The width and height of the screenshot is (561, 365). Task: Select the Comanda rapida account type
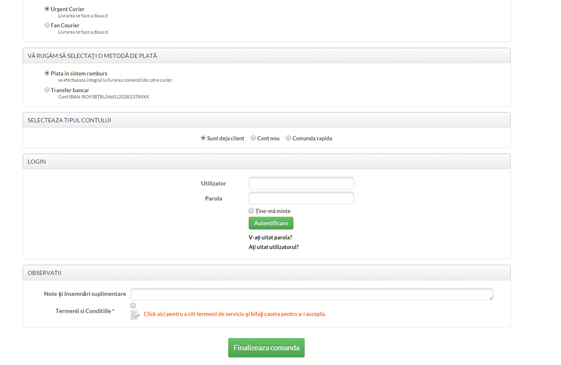[x=288, y=138]
